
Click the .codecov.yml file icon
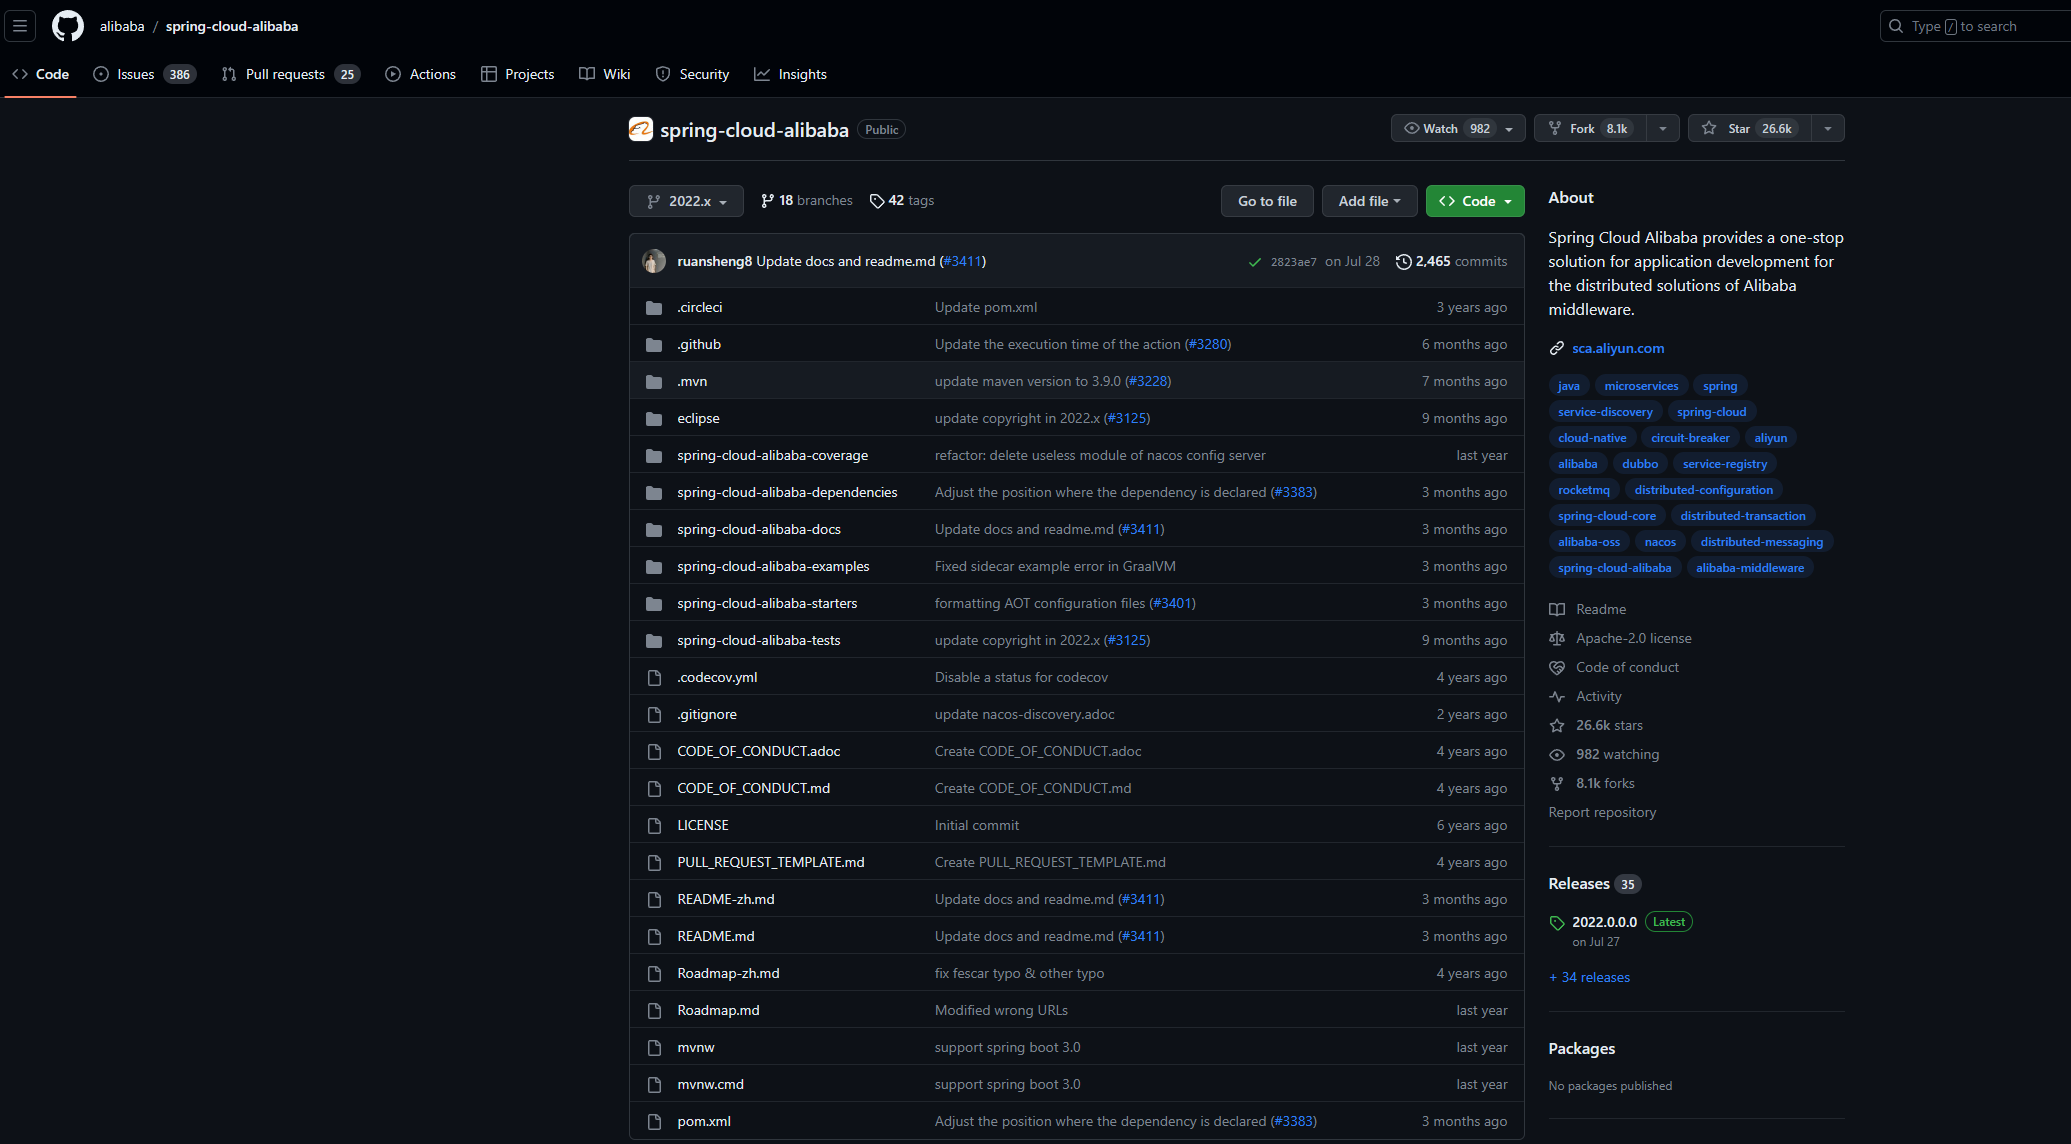tap(654, 678)
